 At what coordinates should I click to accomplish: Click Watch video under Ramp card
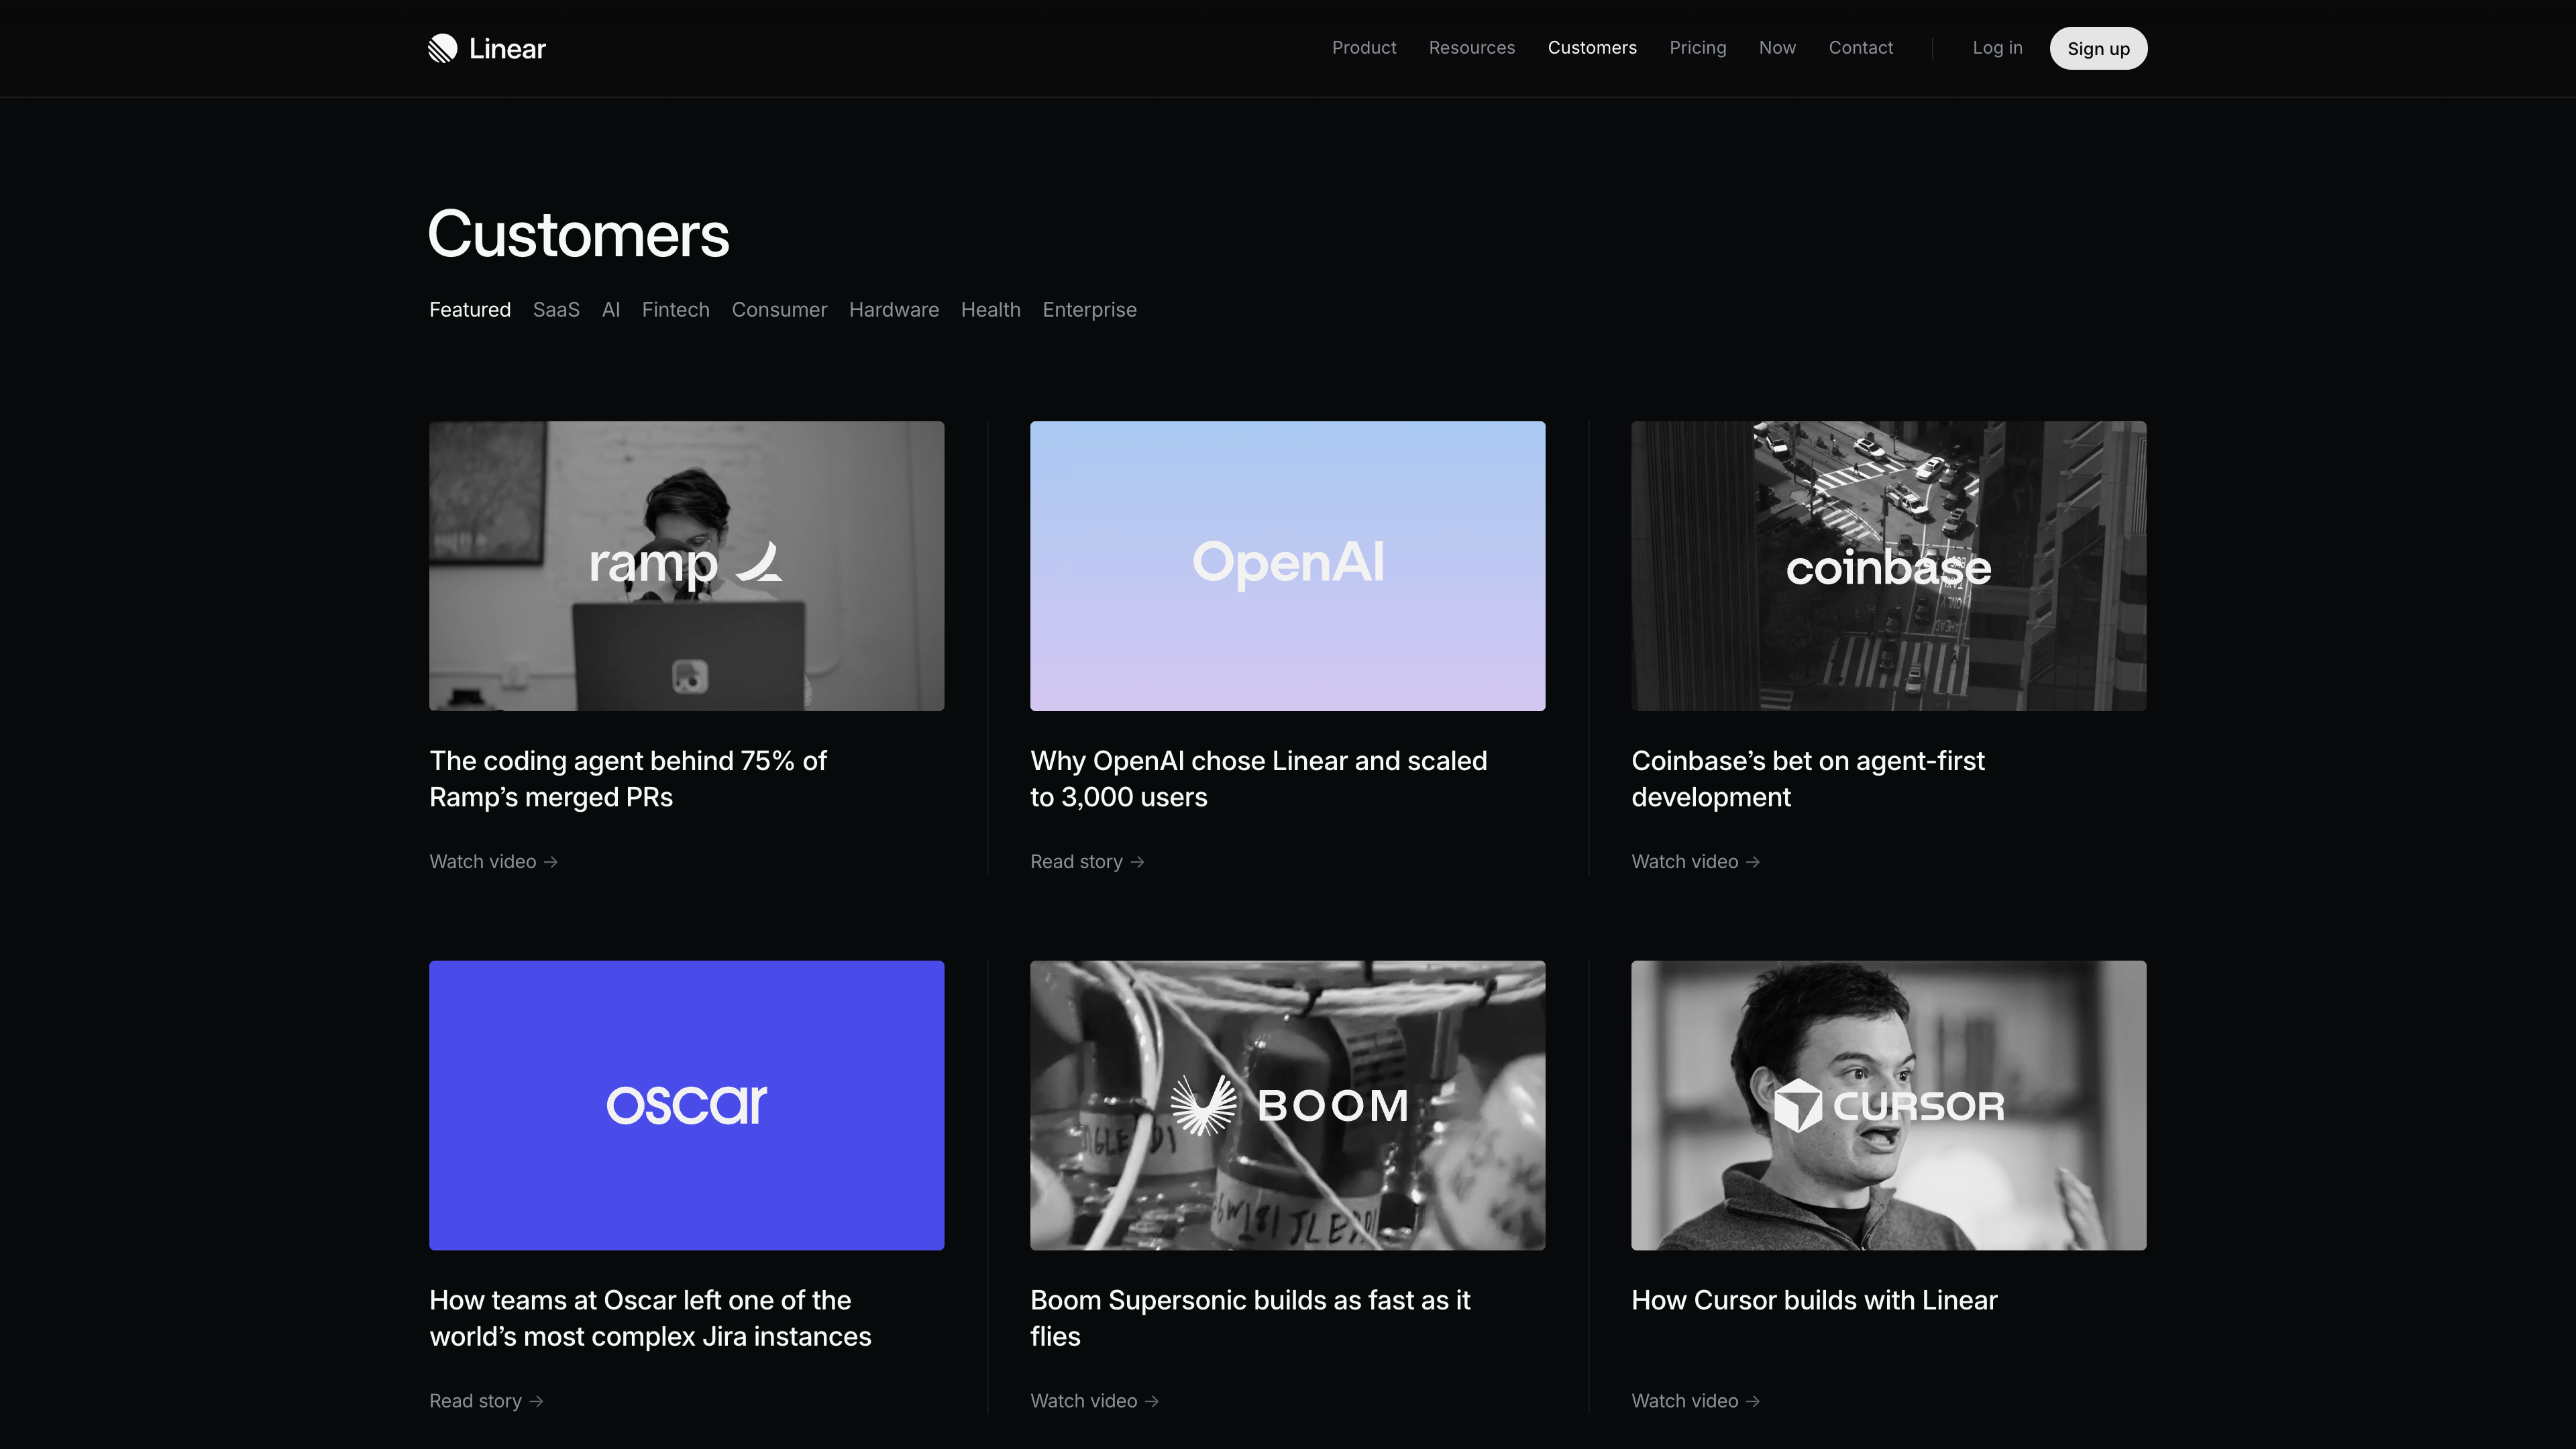[494, 862]
